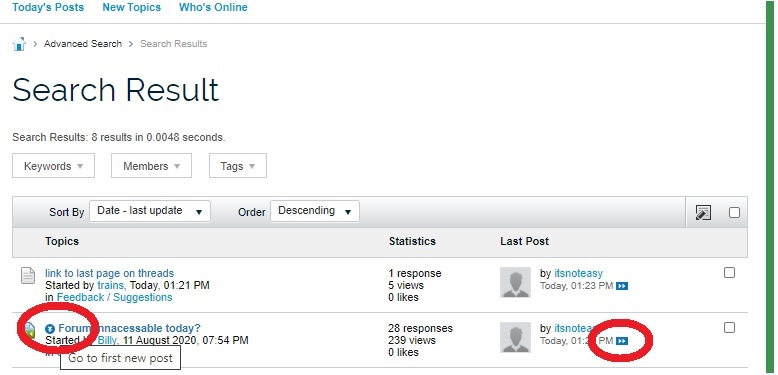Click the 'Statistics' column header
Screen dimensions: 778x375
pos(412,241)
